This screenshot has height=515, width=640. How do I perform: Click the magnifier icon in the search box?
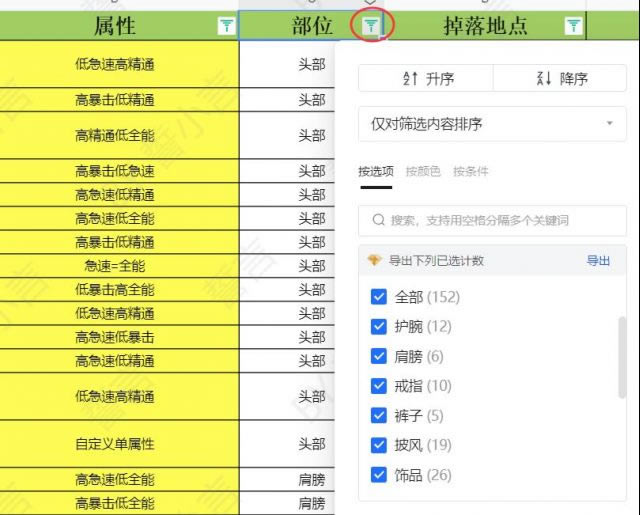pos(379,220)
